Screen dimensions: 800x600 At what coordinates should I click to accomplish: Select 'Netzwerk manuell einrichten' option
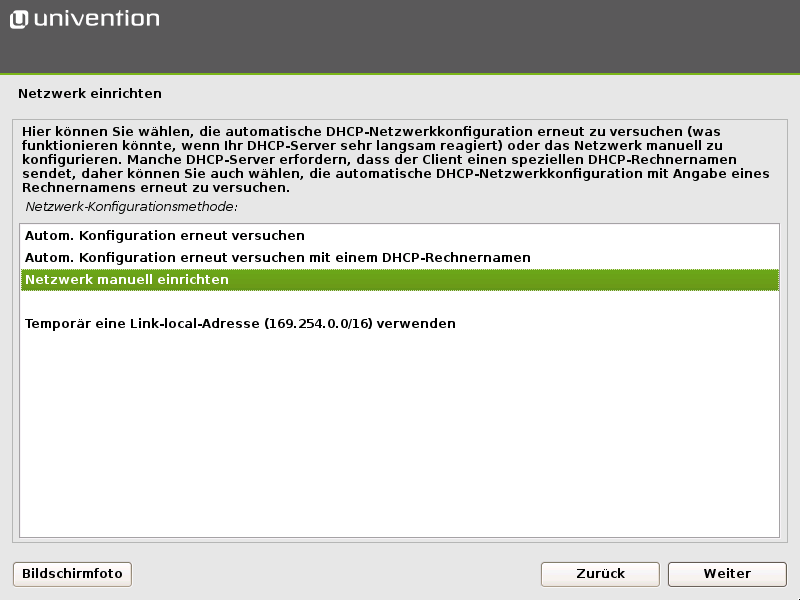(x=127, y=280)
